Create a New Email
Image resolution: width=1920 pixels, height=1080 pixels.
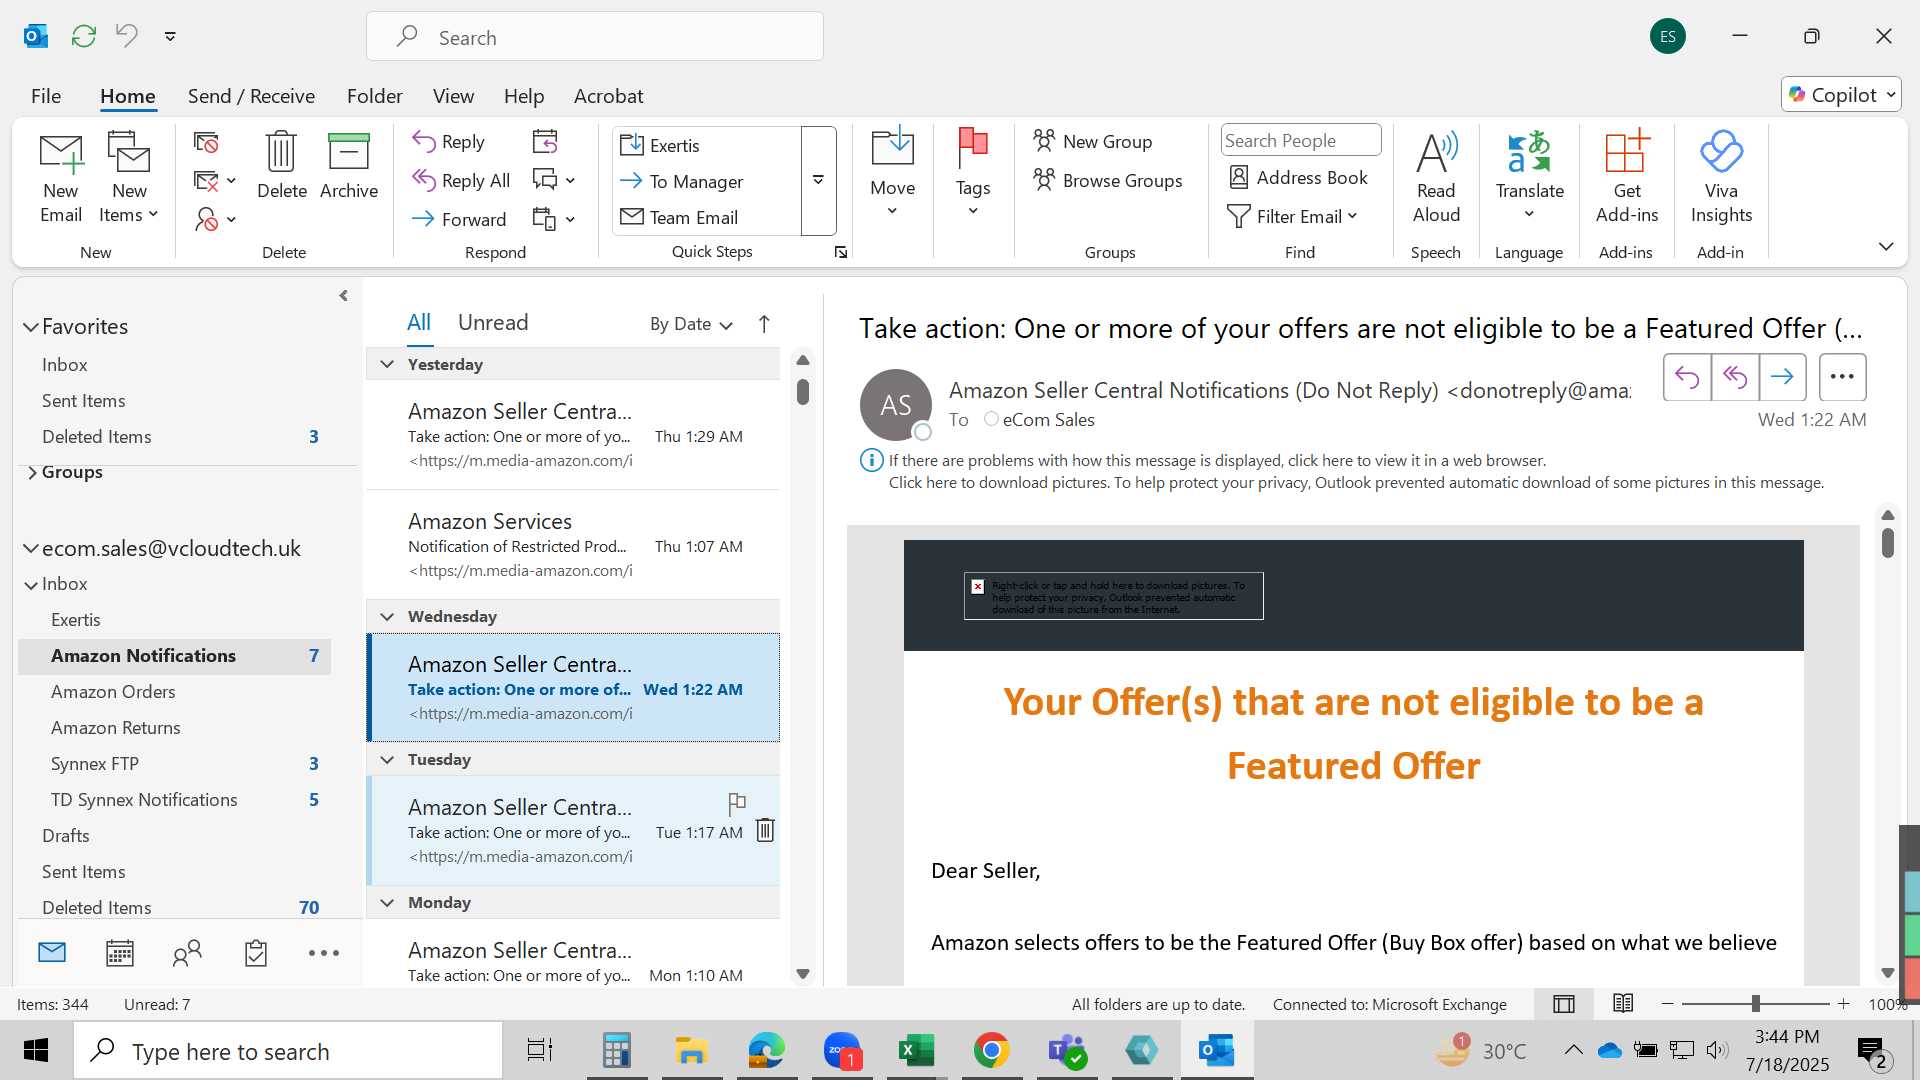(61, 179)
